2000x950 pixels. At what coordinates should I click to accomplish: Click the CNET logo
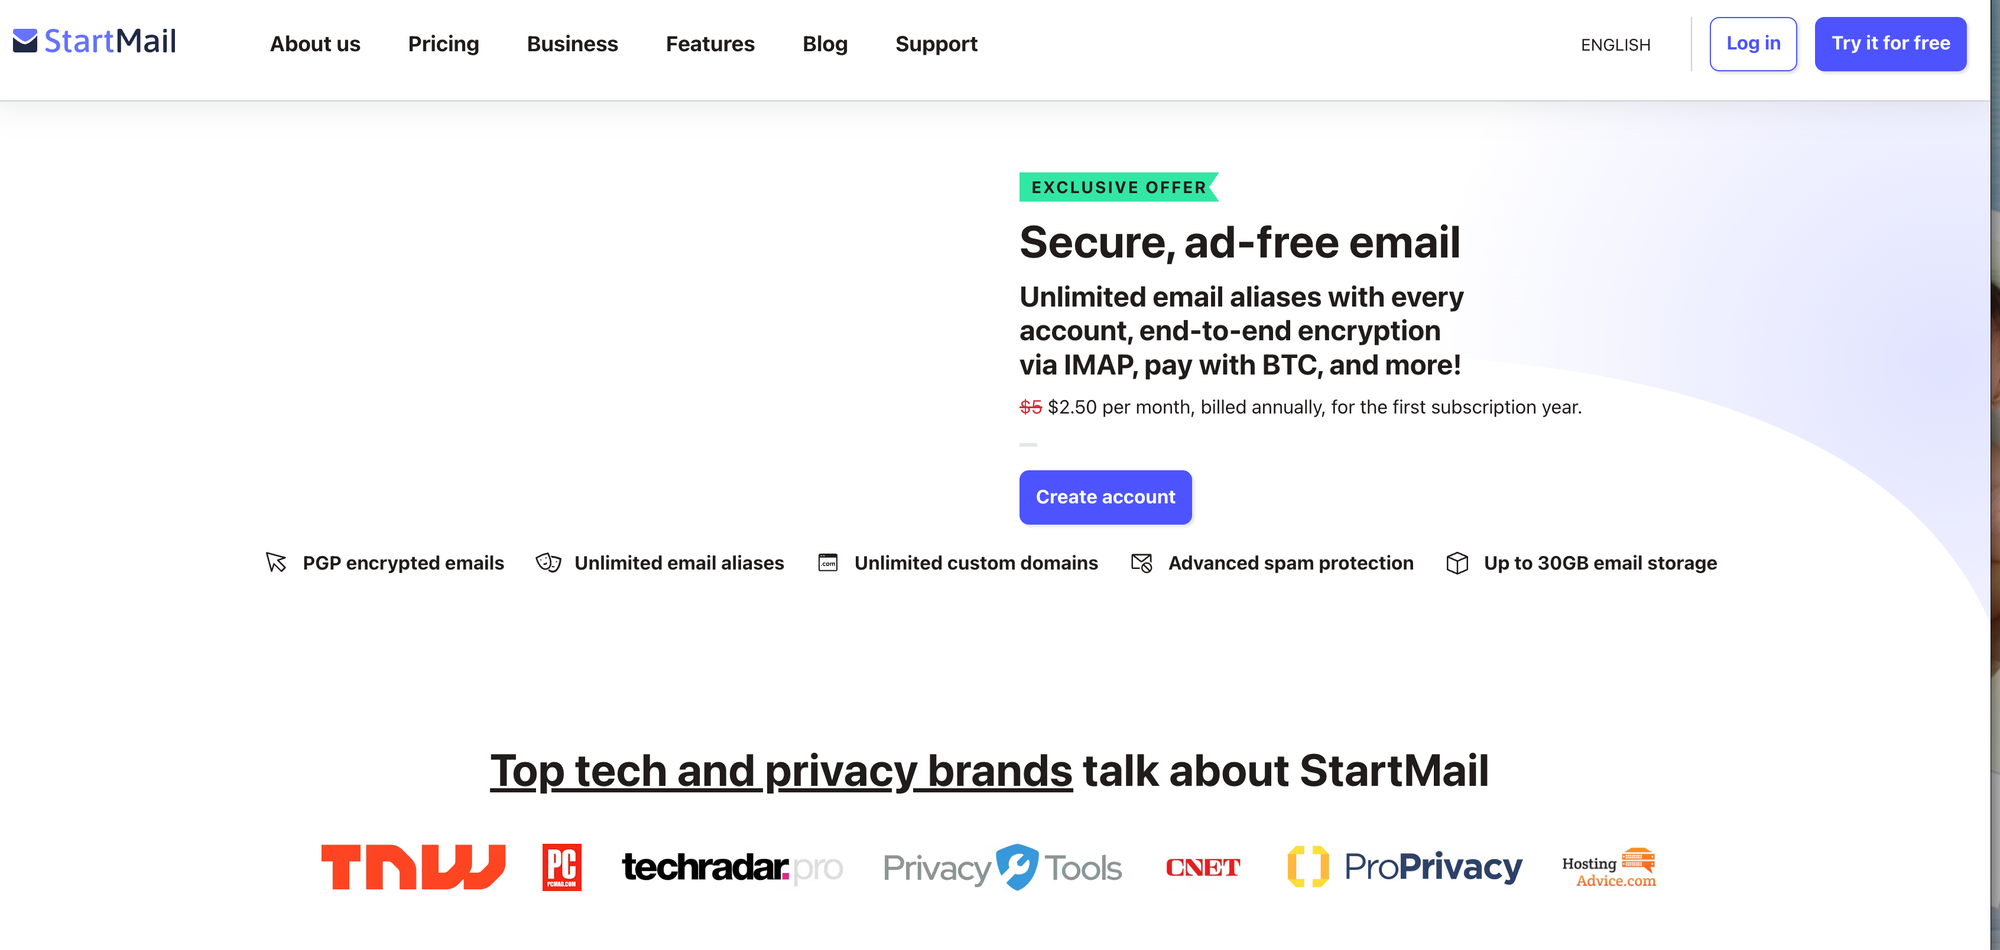click(1203, 866)
